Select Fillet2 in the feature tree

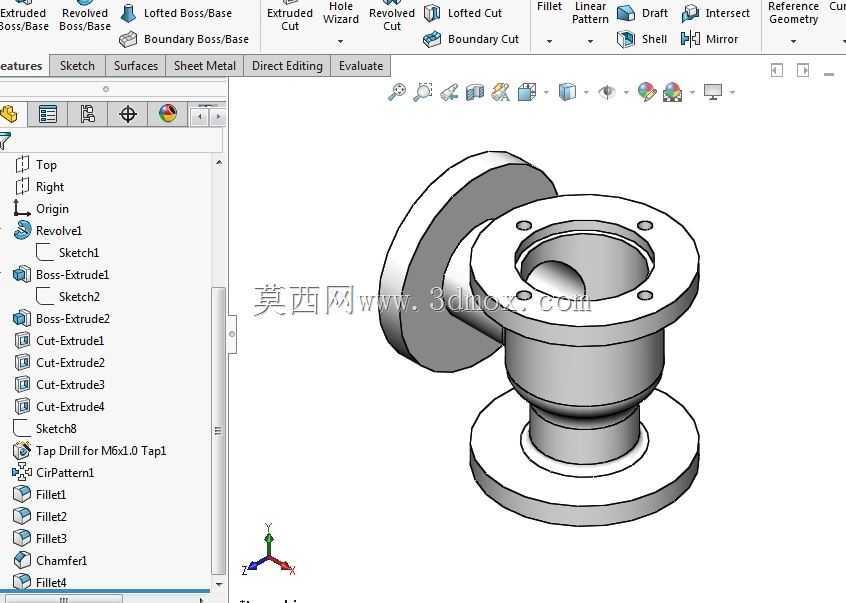(x=51, y=517)
